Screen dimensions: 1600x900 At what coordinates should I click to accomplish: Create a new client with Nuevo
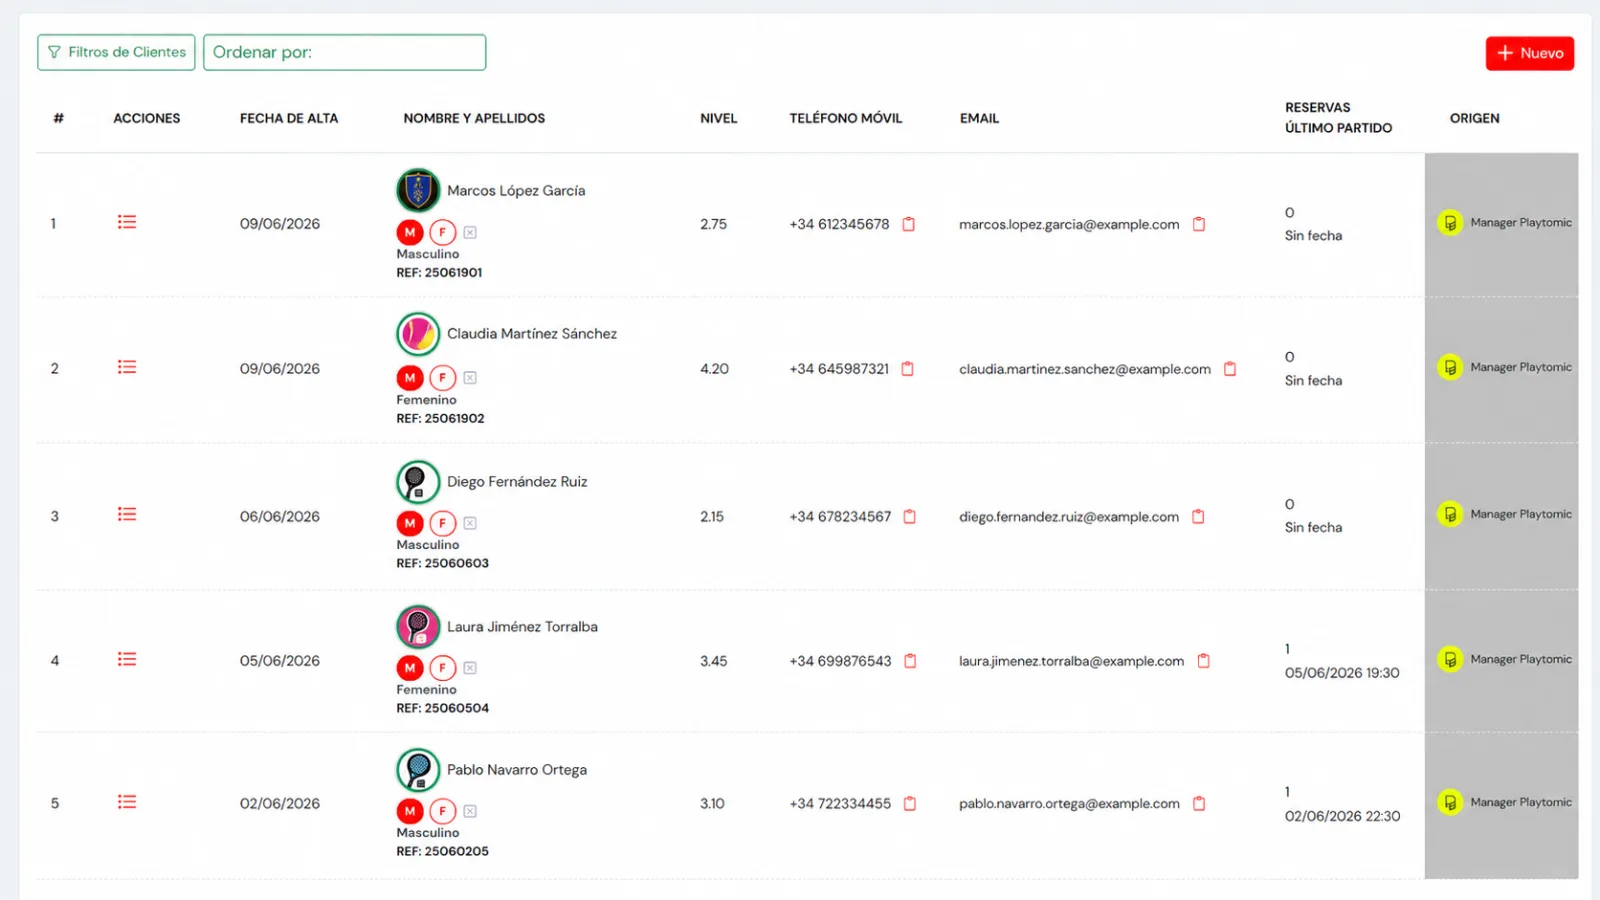[x=1529, y=53]
